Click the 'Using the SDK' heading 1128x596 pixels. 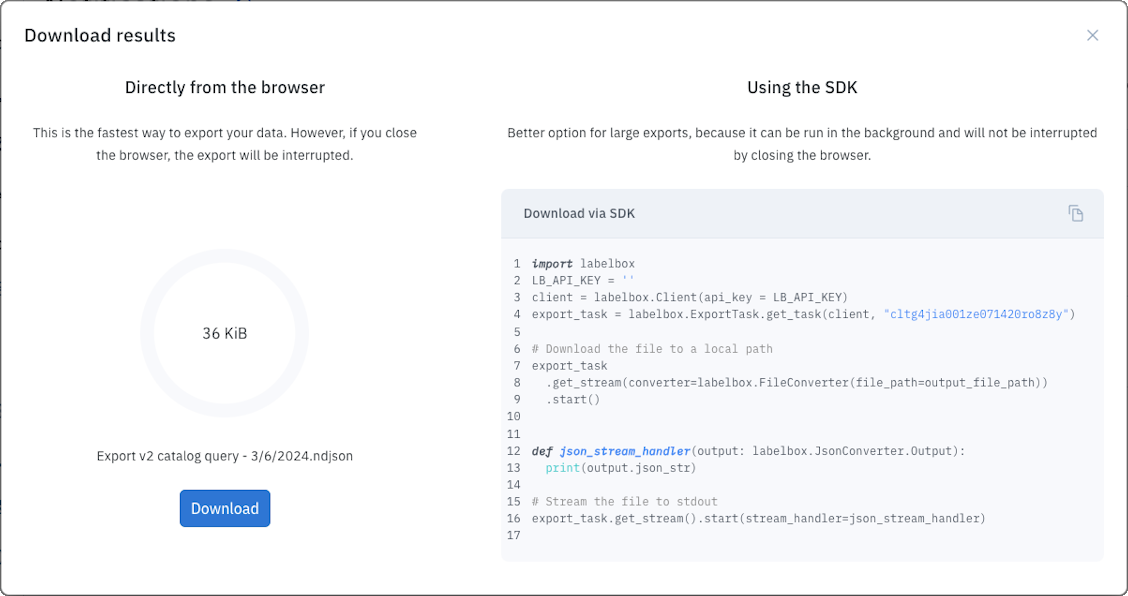(802, 87)
